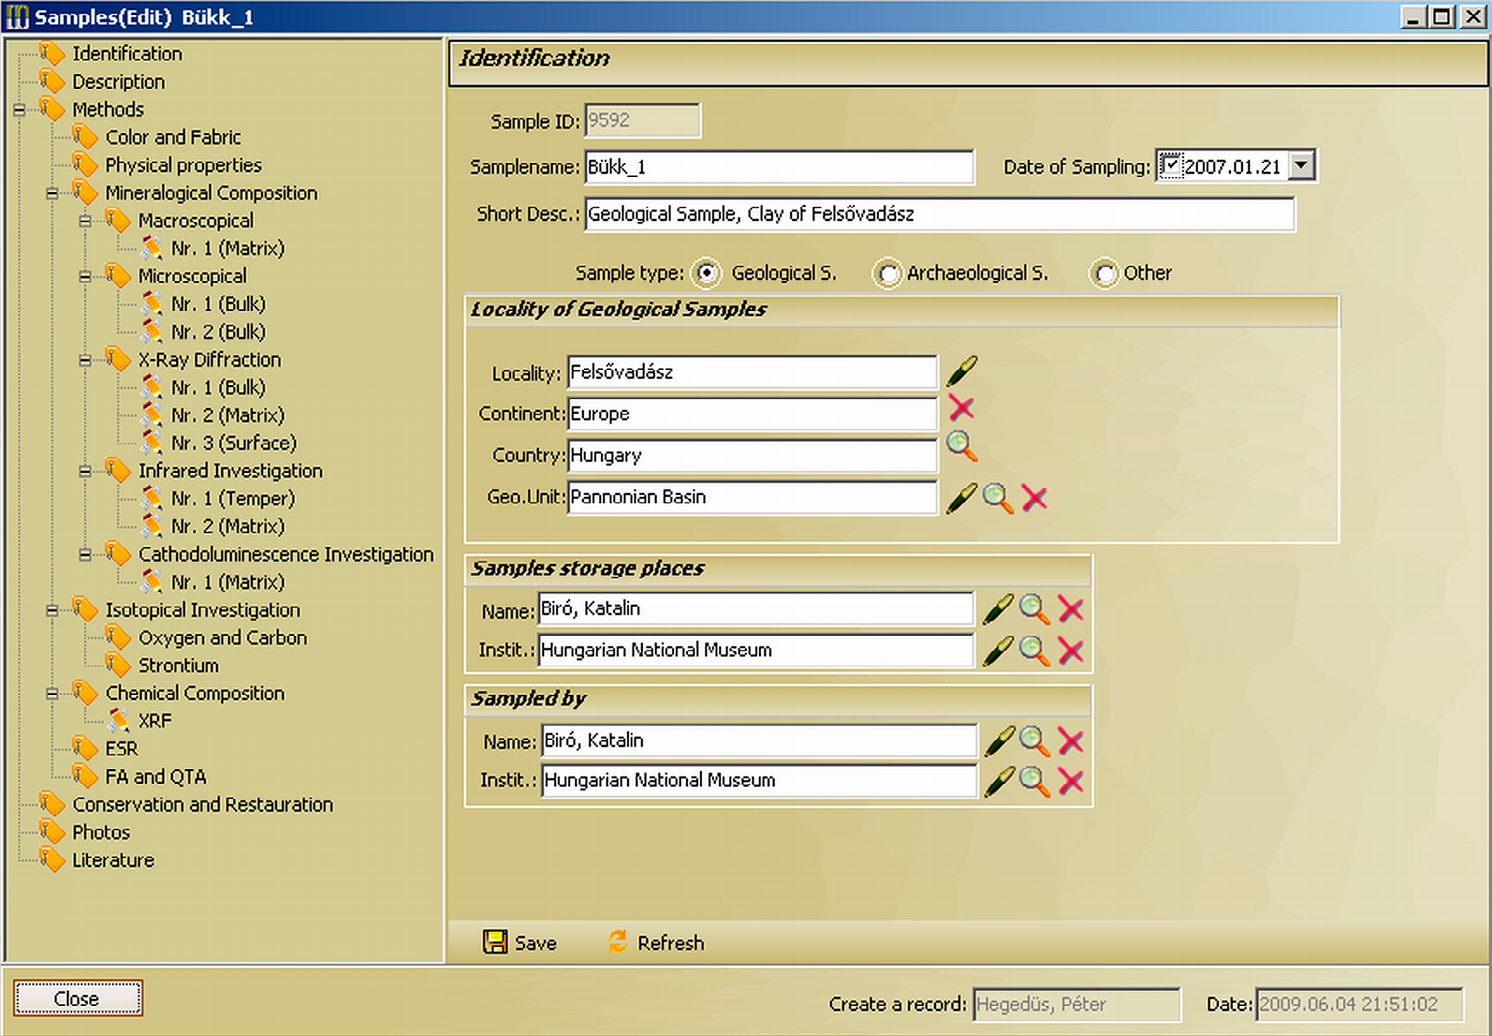This screenshot has width=1492, height=1036.
Task: Select Nr. 1 (Temper) under Infrared Investigation
Action: pos(232,498)
